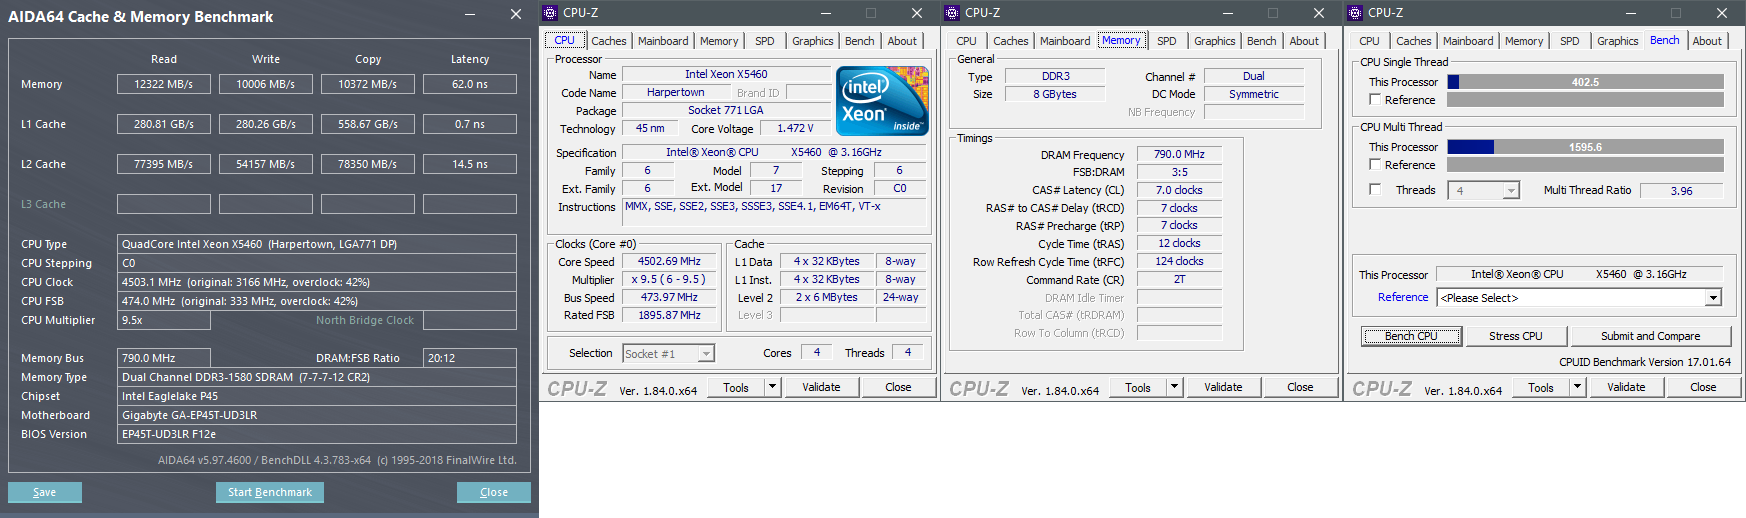Open Tools dropdown arrow in Memory window
Image resolution: width=1746 pixels, height=518 pixels.
[1174, 387]
